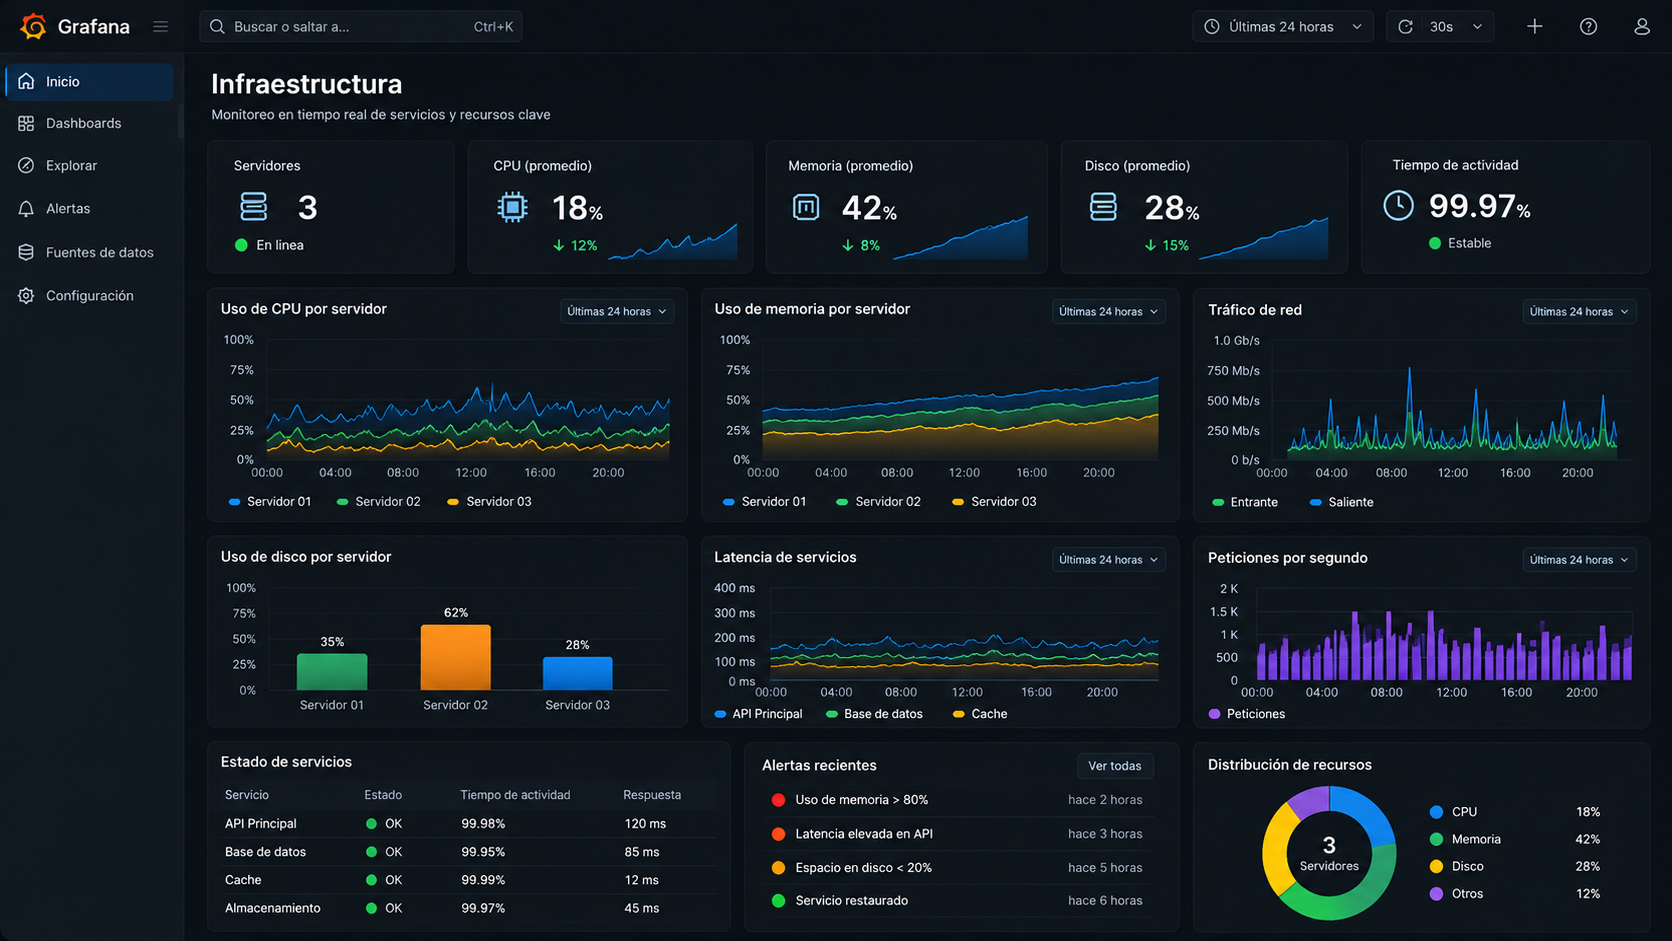Focus the Buscar o saltar a search field
Screen dimensions: 1672x941
click(x=361, y=27)
